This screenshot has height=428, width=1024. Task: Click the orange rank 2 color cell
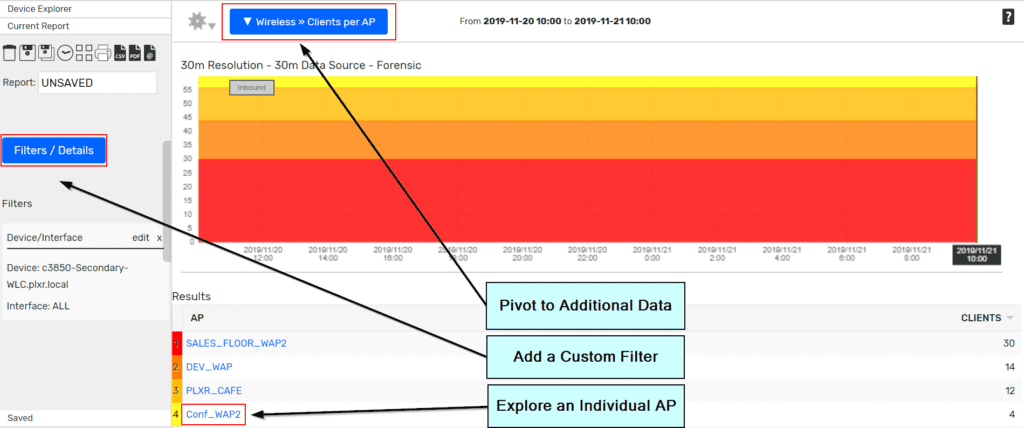[176, 367]
